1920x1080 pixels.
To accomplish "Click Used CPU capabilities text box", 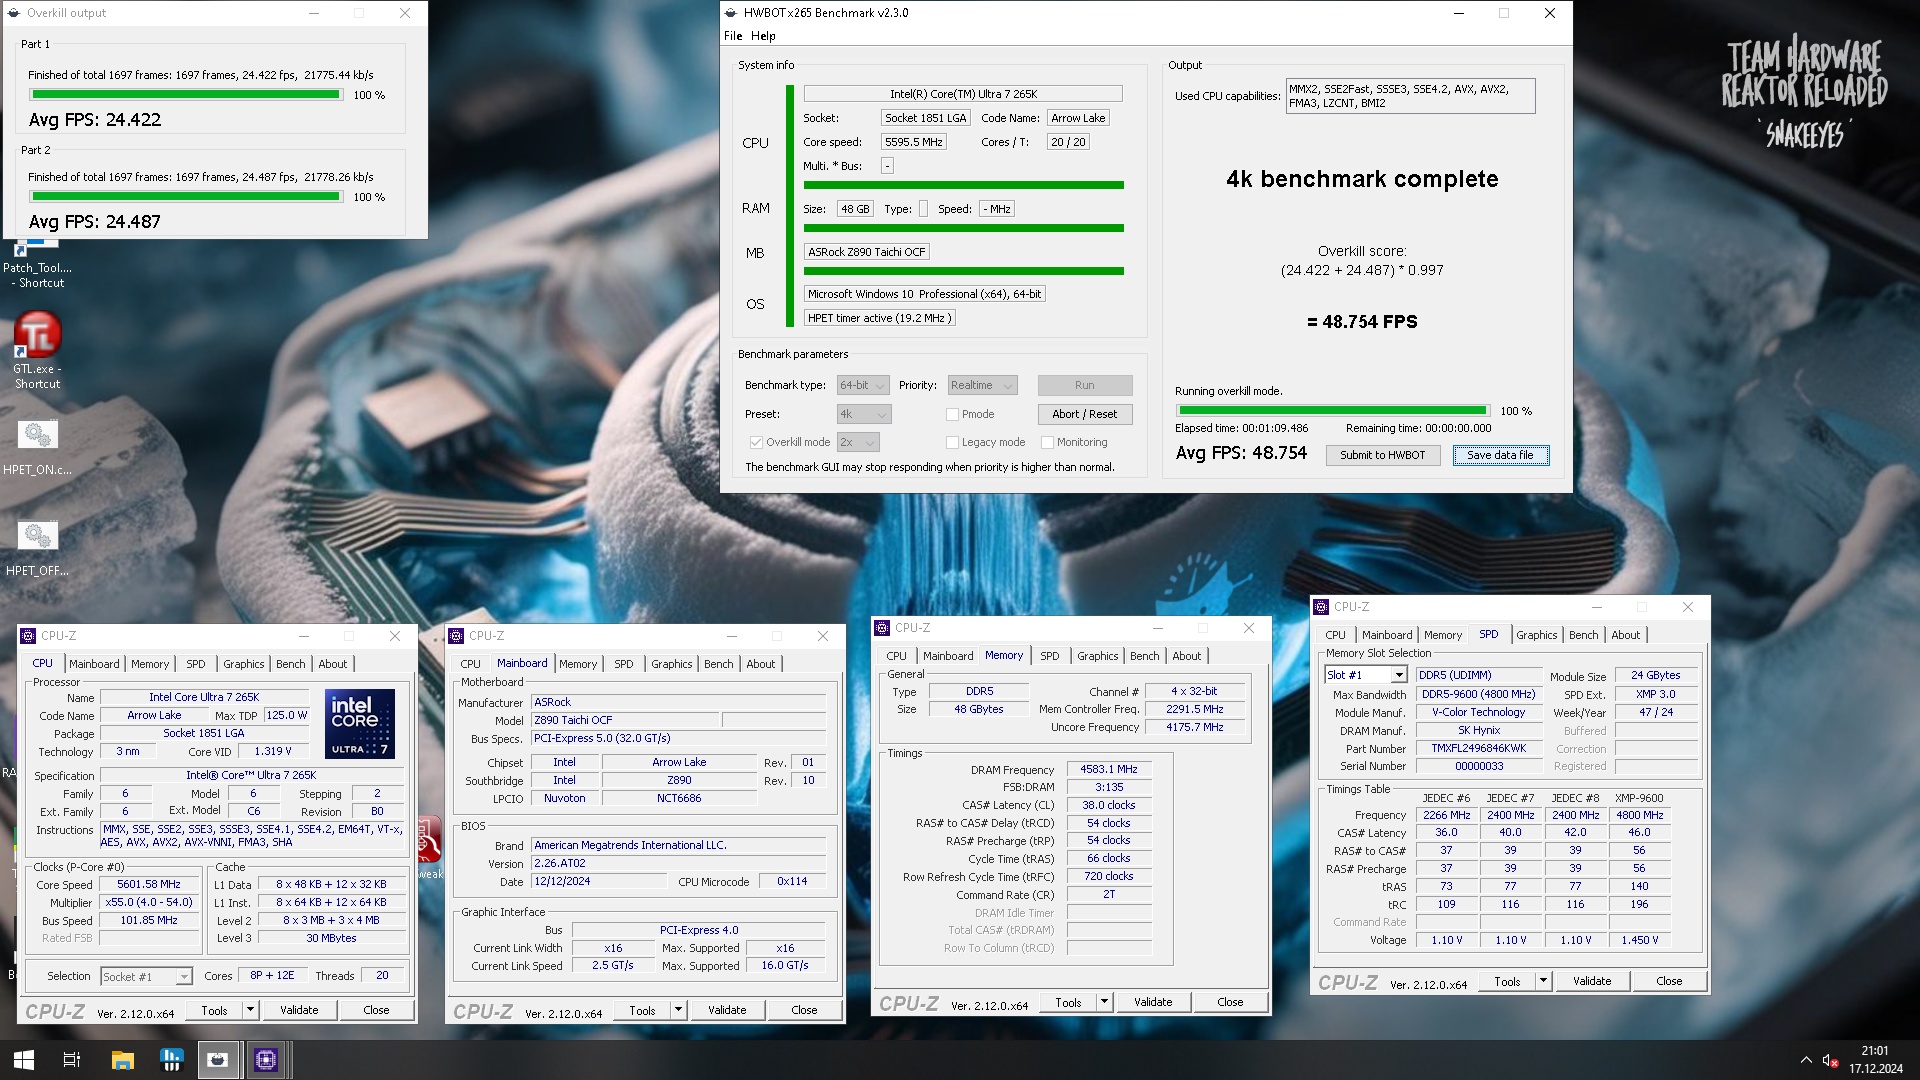I will click(1410, 96).
